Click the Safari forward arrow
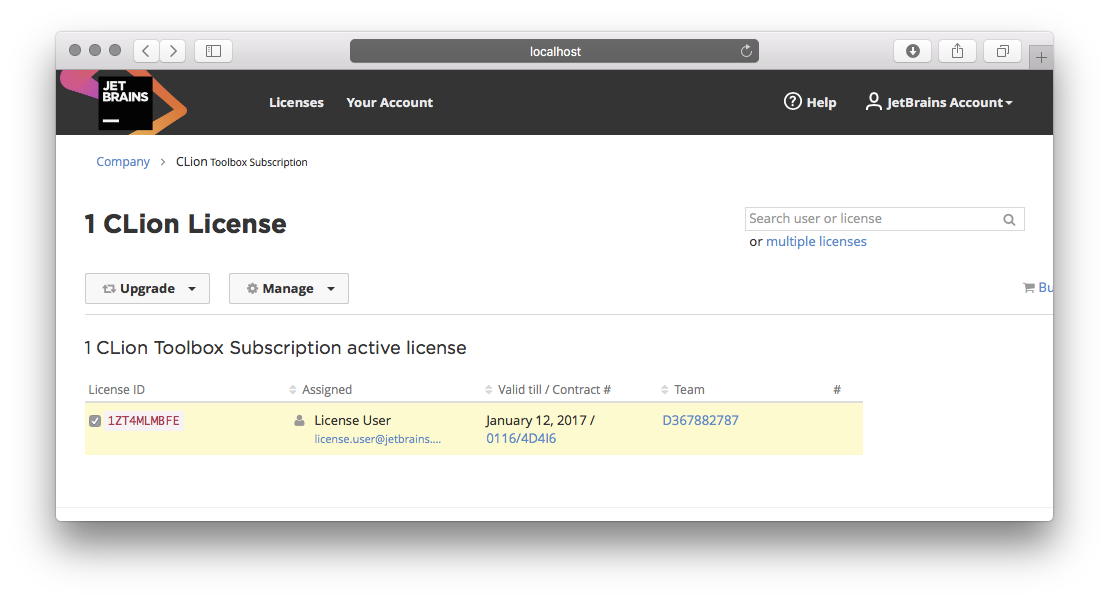 click(x=173, y=51)
